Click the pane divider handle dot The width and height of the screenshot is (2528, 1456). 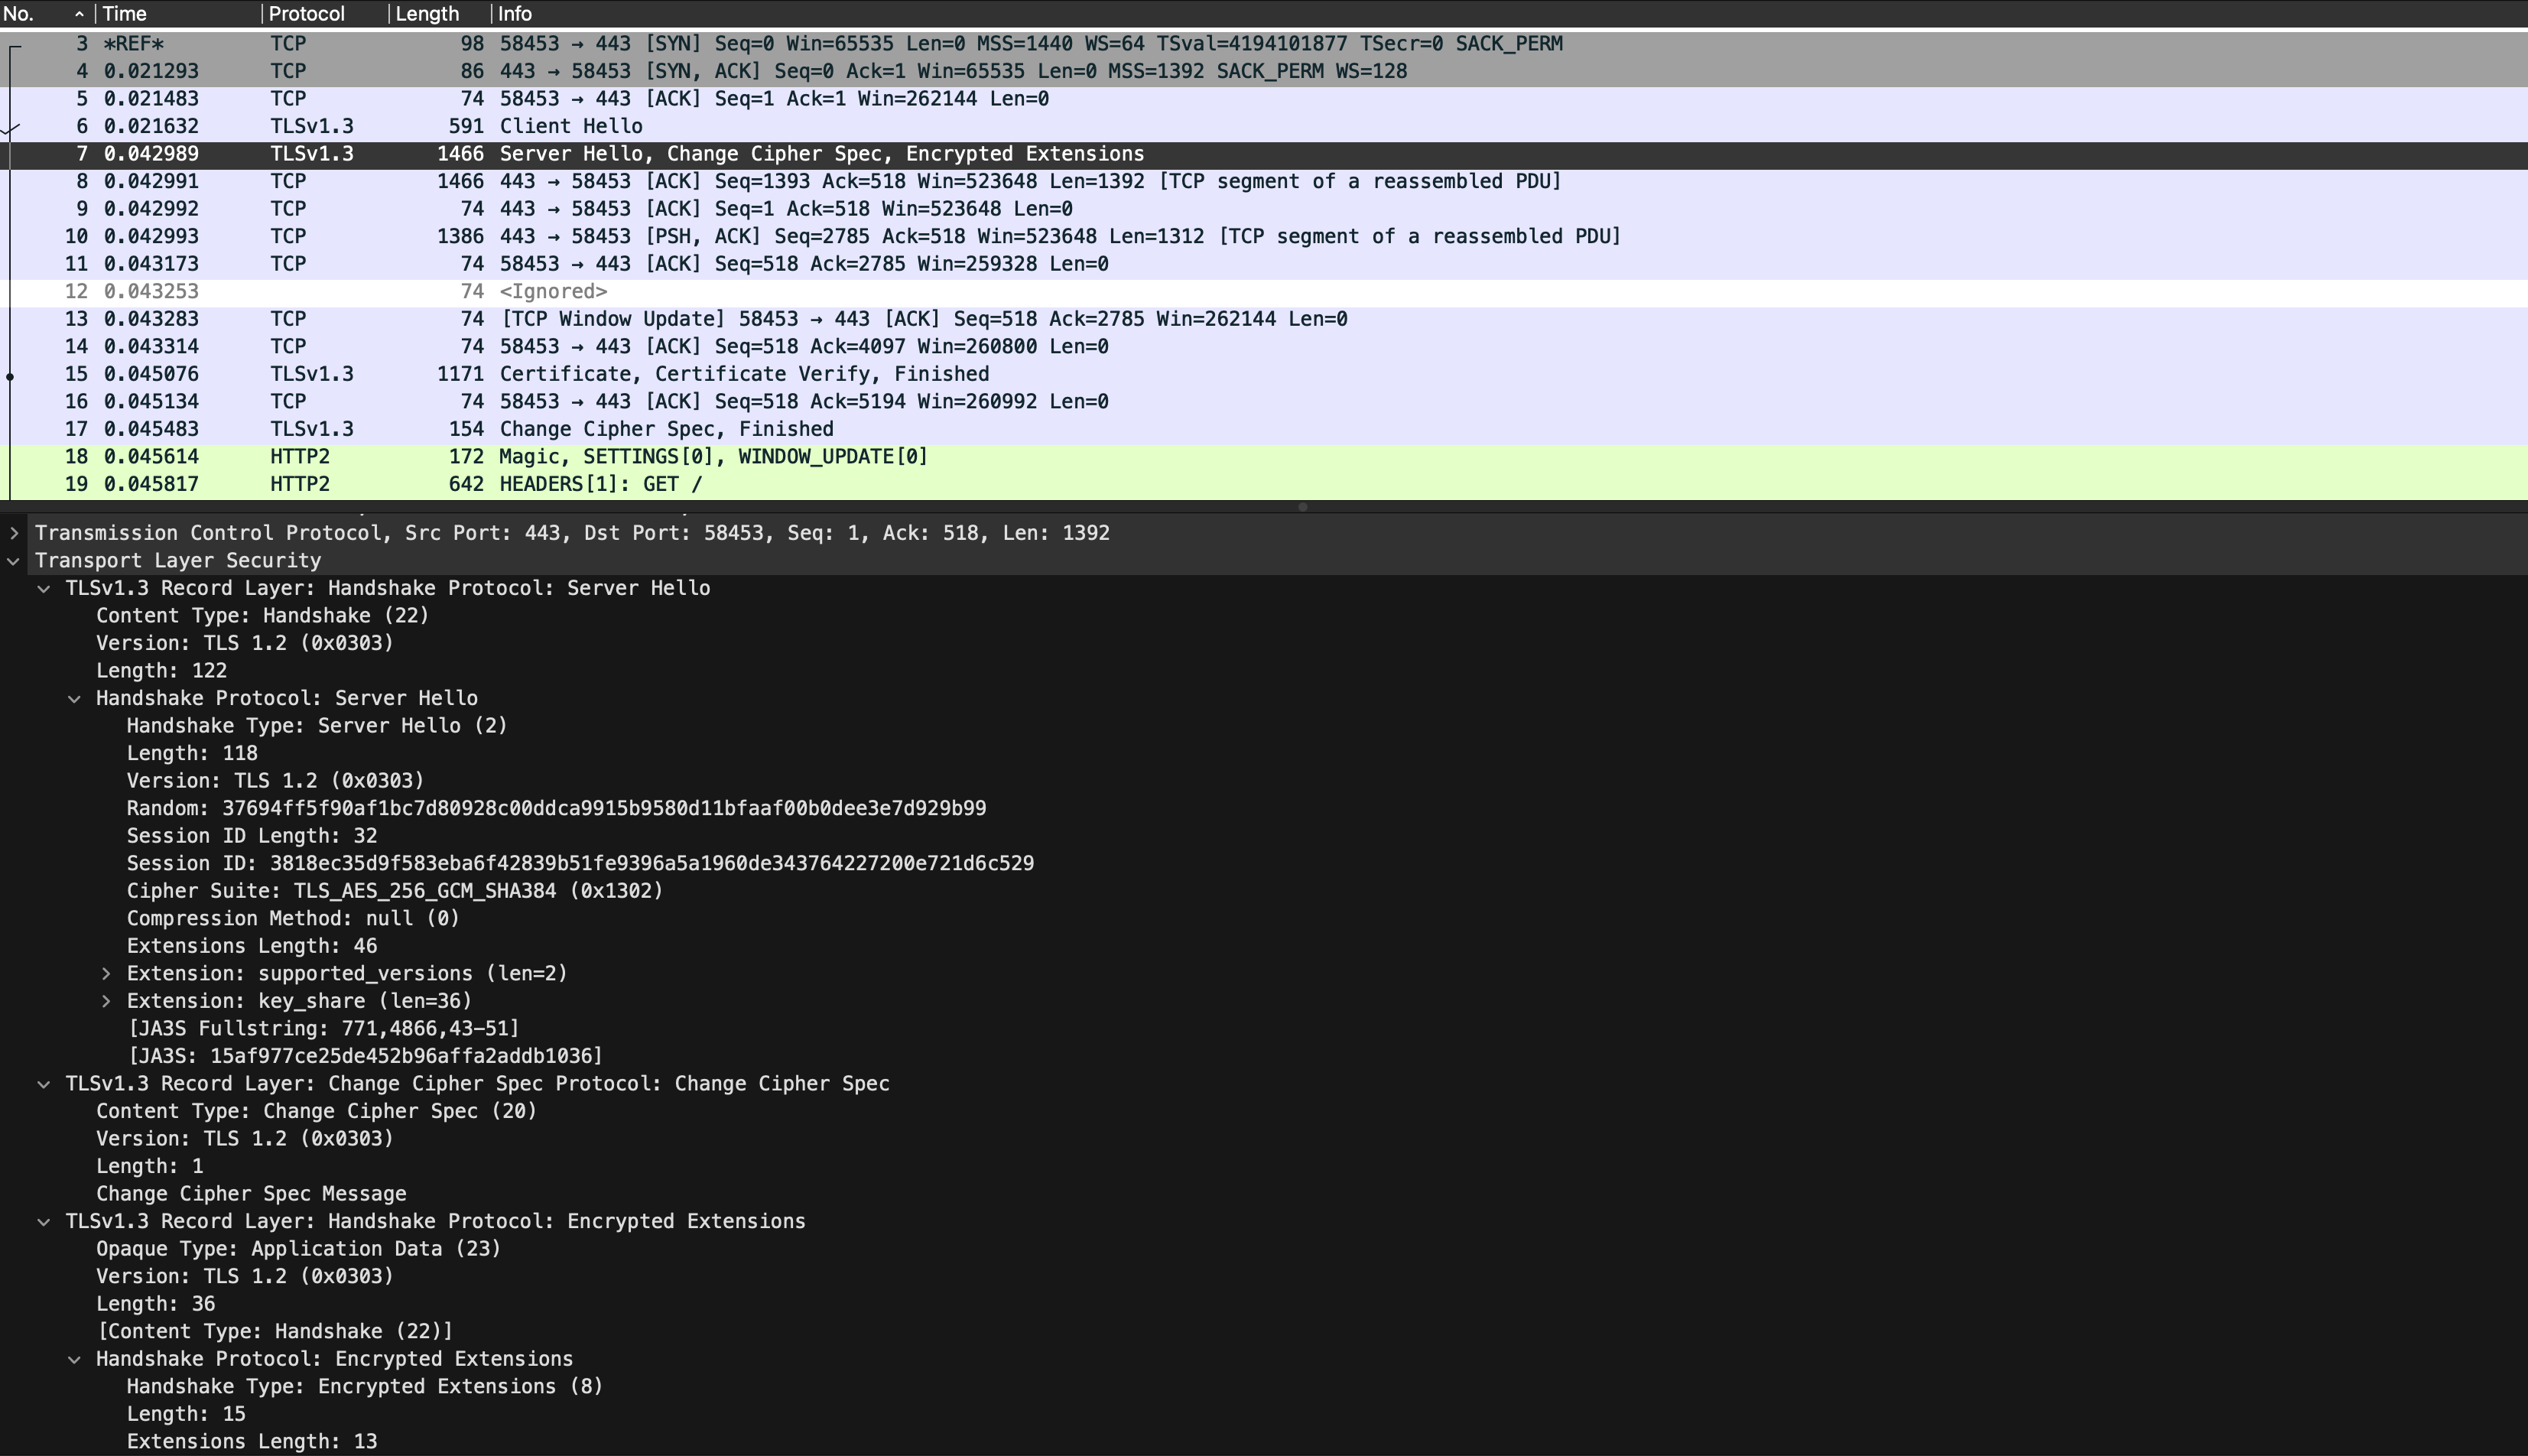tap(1302, 507)
